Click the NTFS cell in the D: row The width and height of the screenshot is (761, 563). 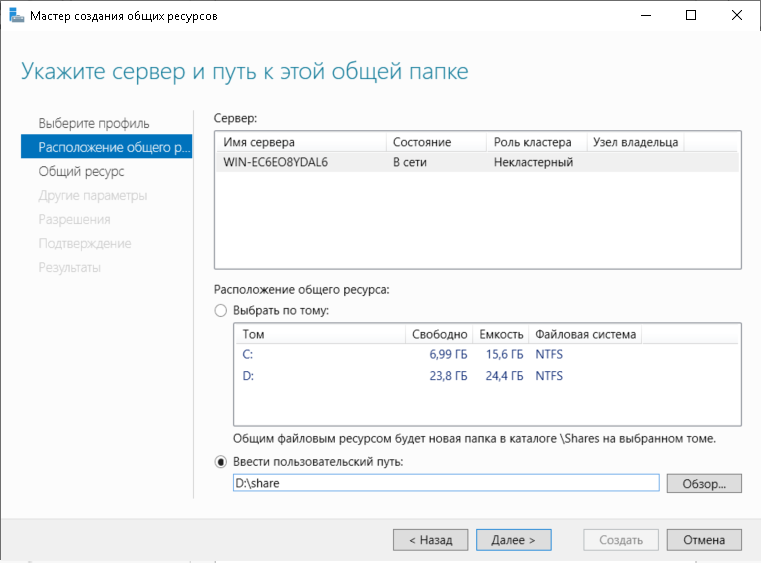[549, 376]
